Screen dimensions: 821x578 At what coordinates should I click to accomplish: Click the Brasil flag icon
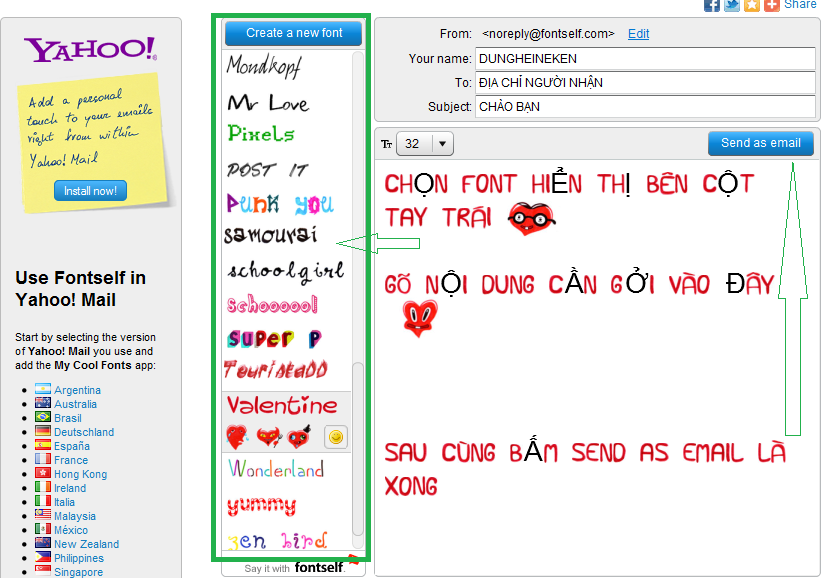point(43,417)
